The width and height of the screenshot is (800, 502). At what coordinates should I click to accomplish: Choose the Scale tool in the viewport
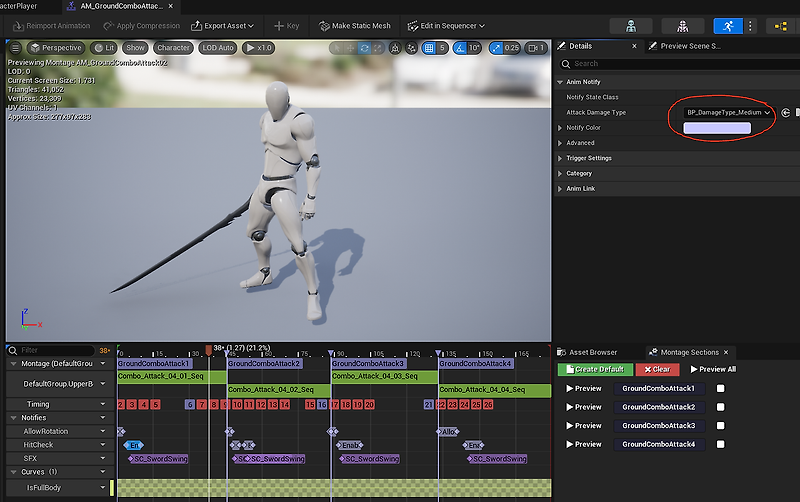[378, 48]
